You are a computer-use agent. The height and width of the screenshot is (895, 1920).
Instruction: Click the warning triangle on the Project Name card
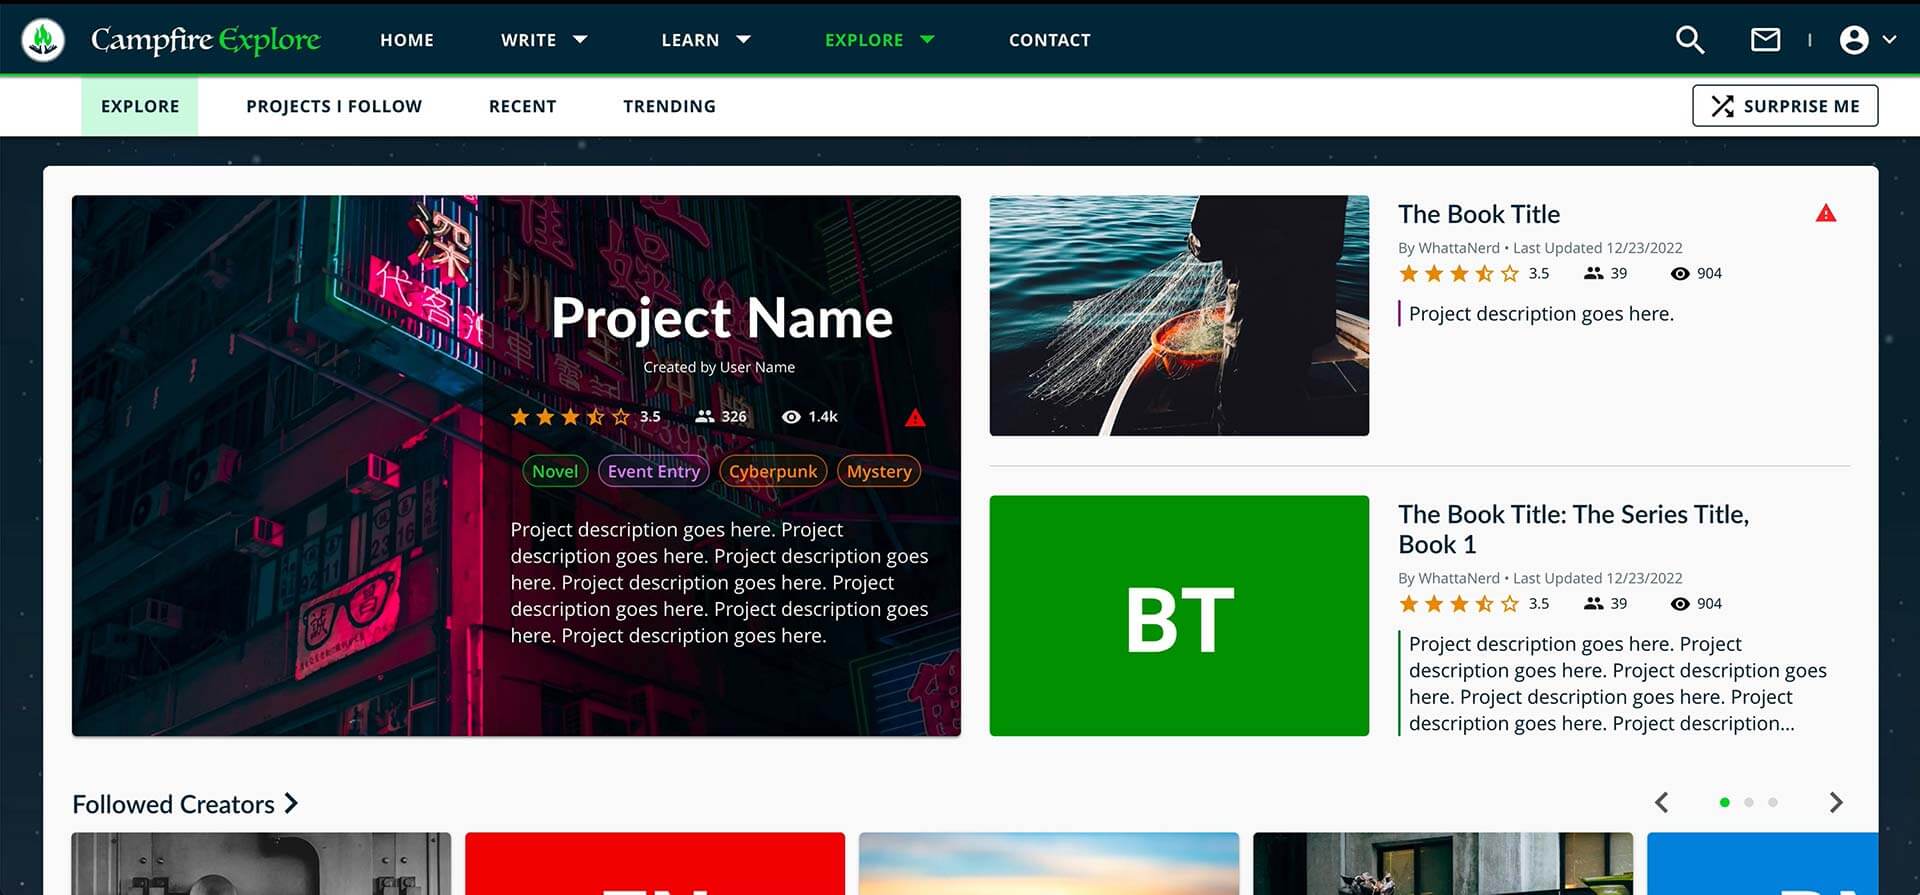click(x=914, y=418)
